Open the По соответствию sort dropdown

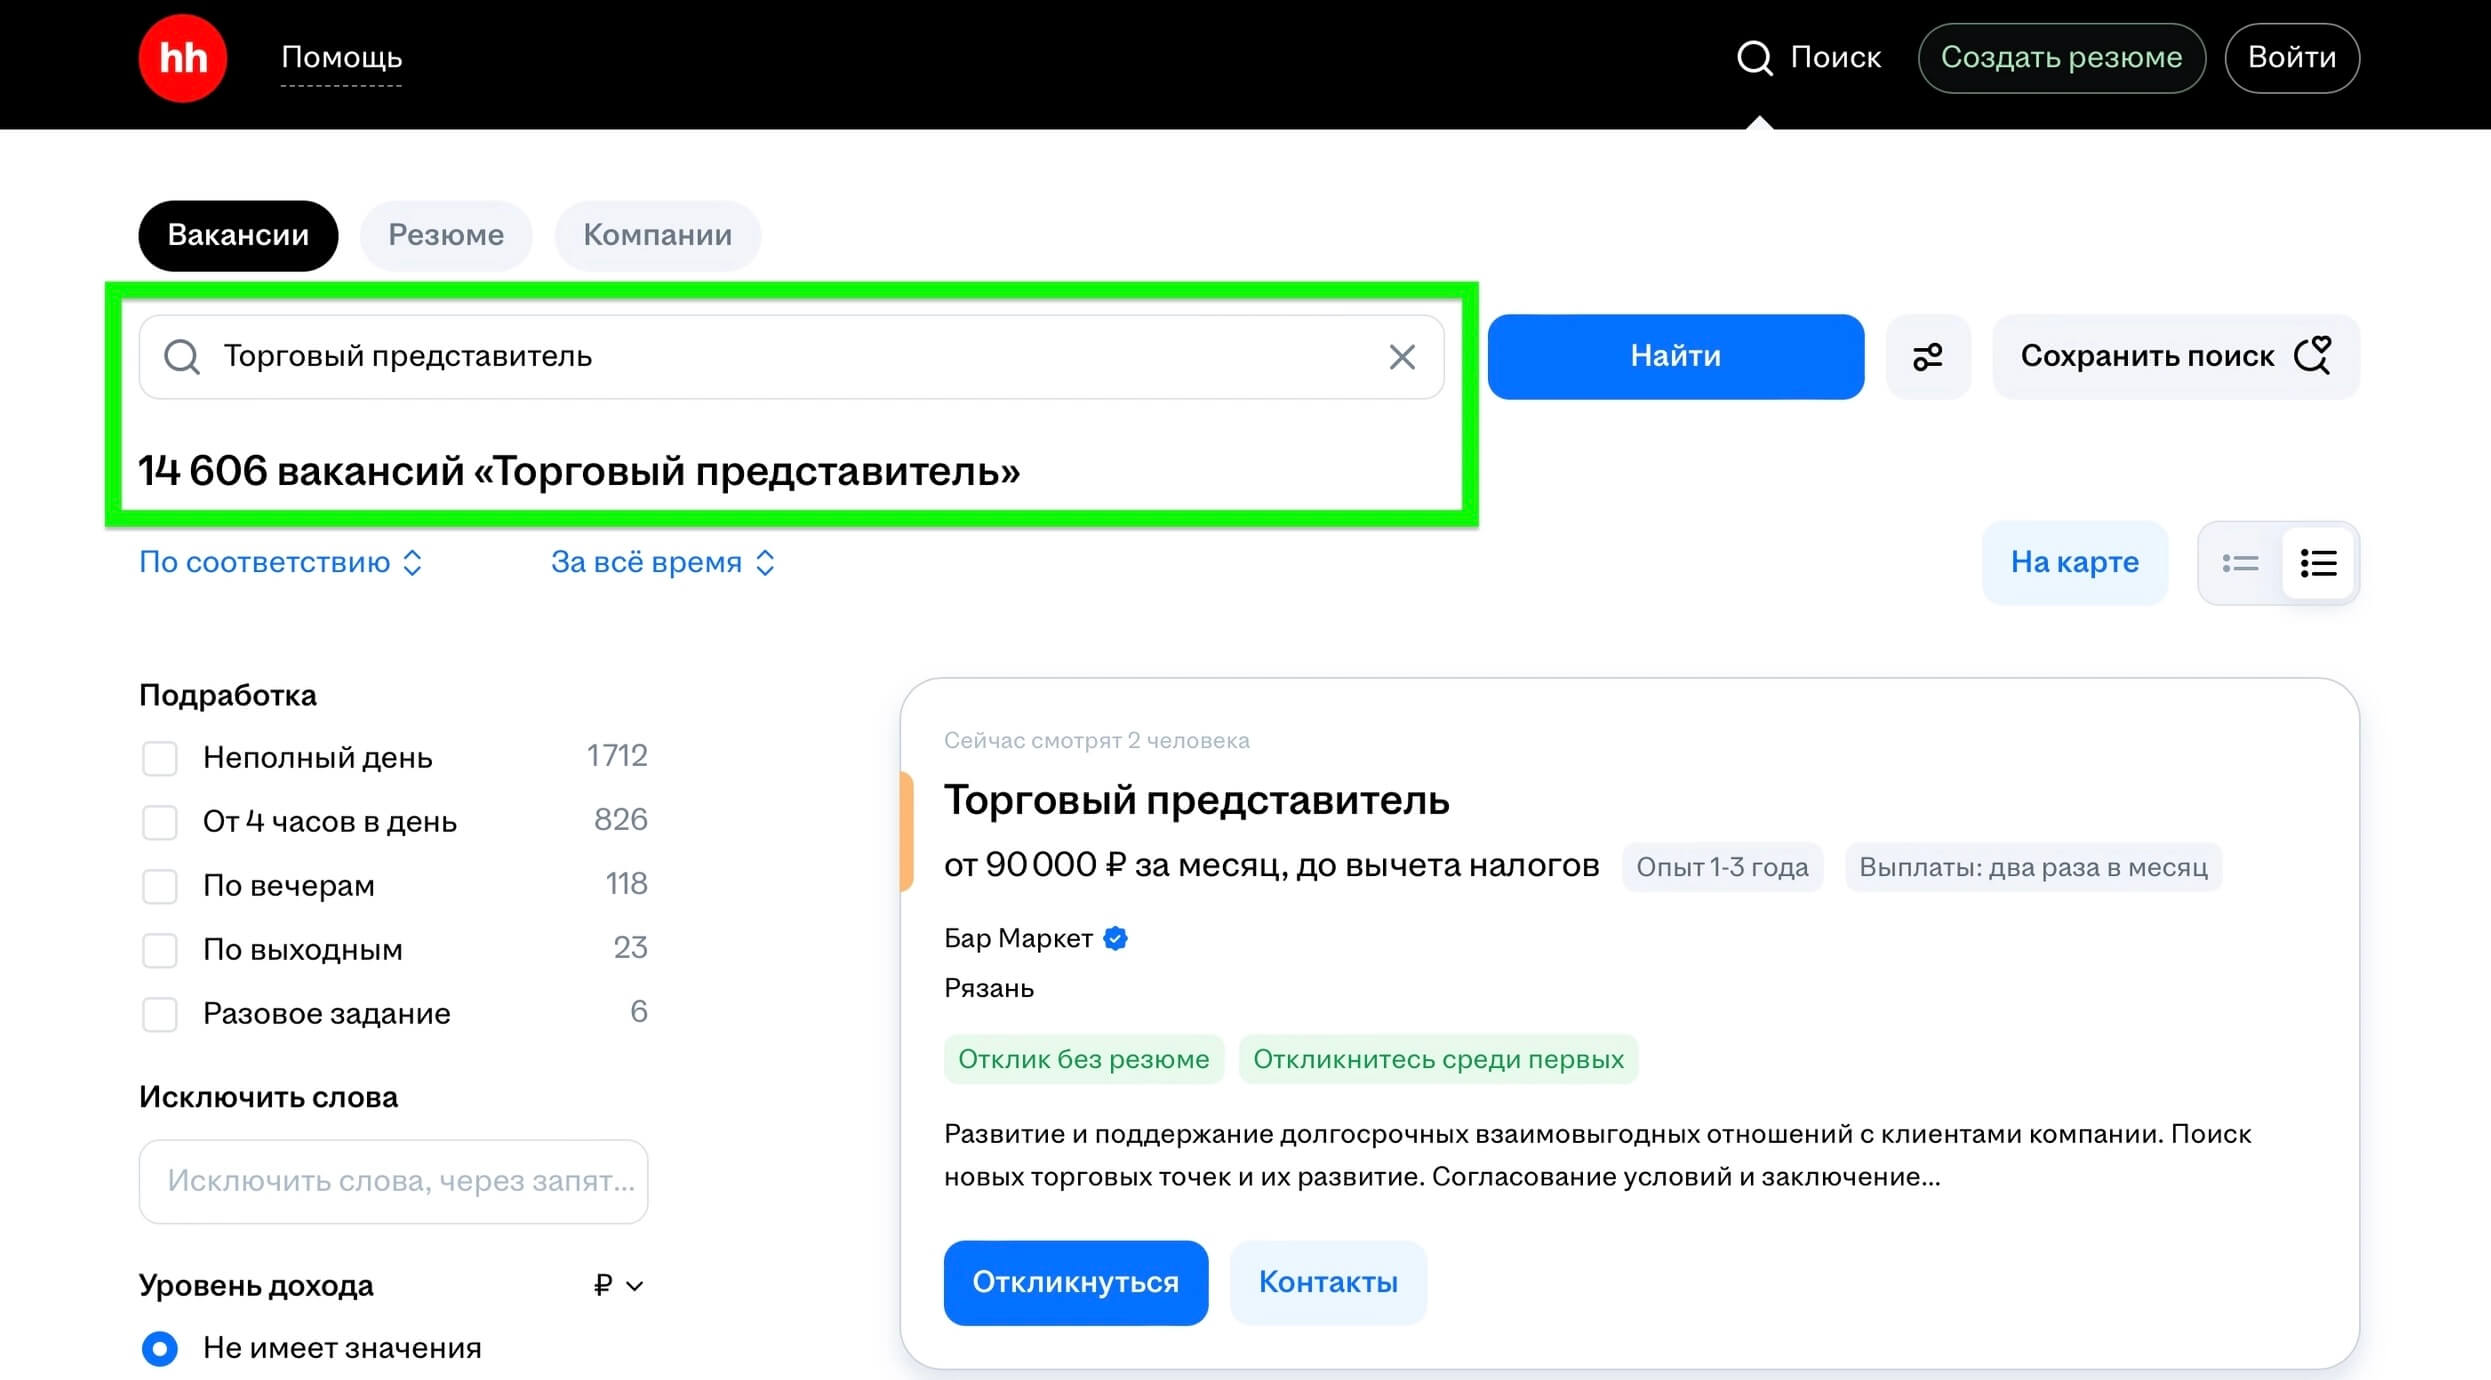point(281,562)
